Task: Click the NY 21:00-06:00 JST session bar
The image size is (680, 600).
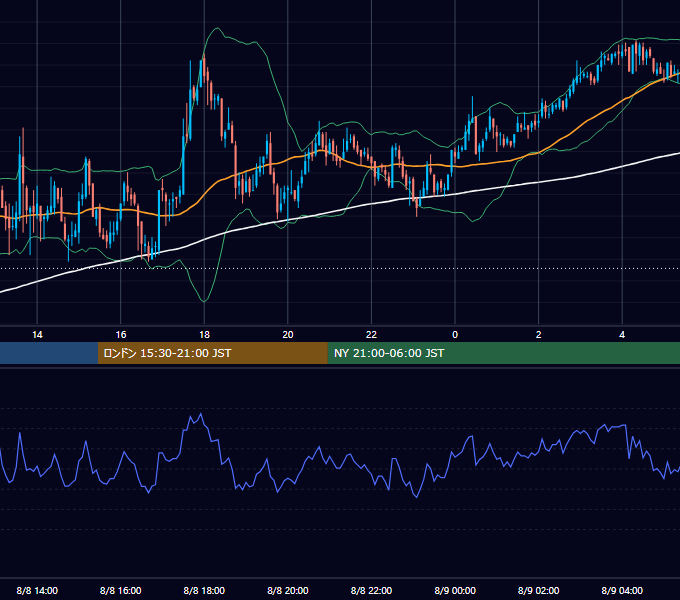Action: (x=503, y=353)
